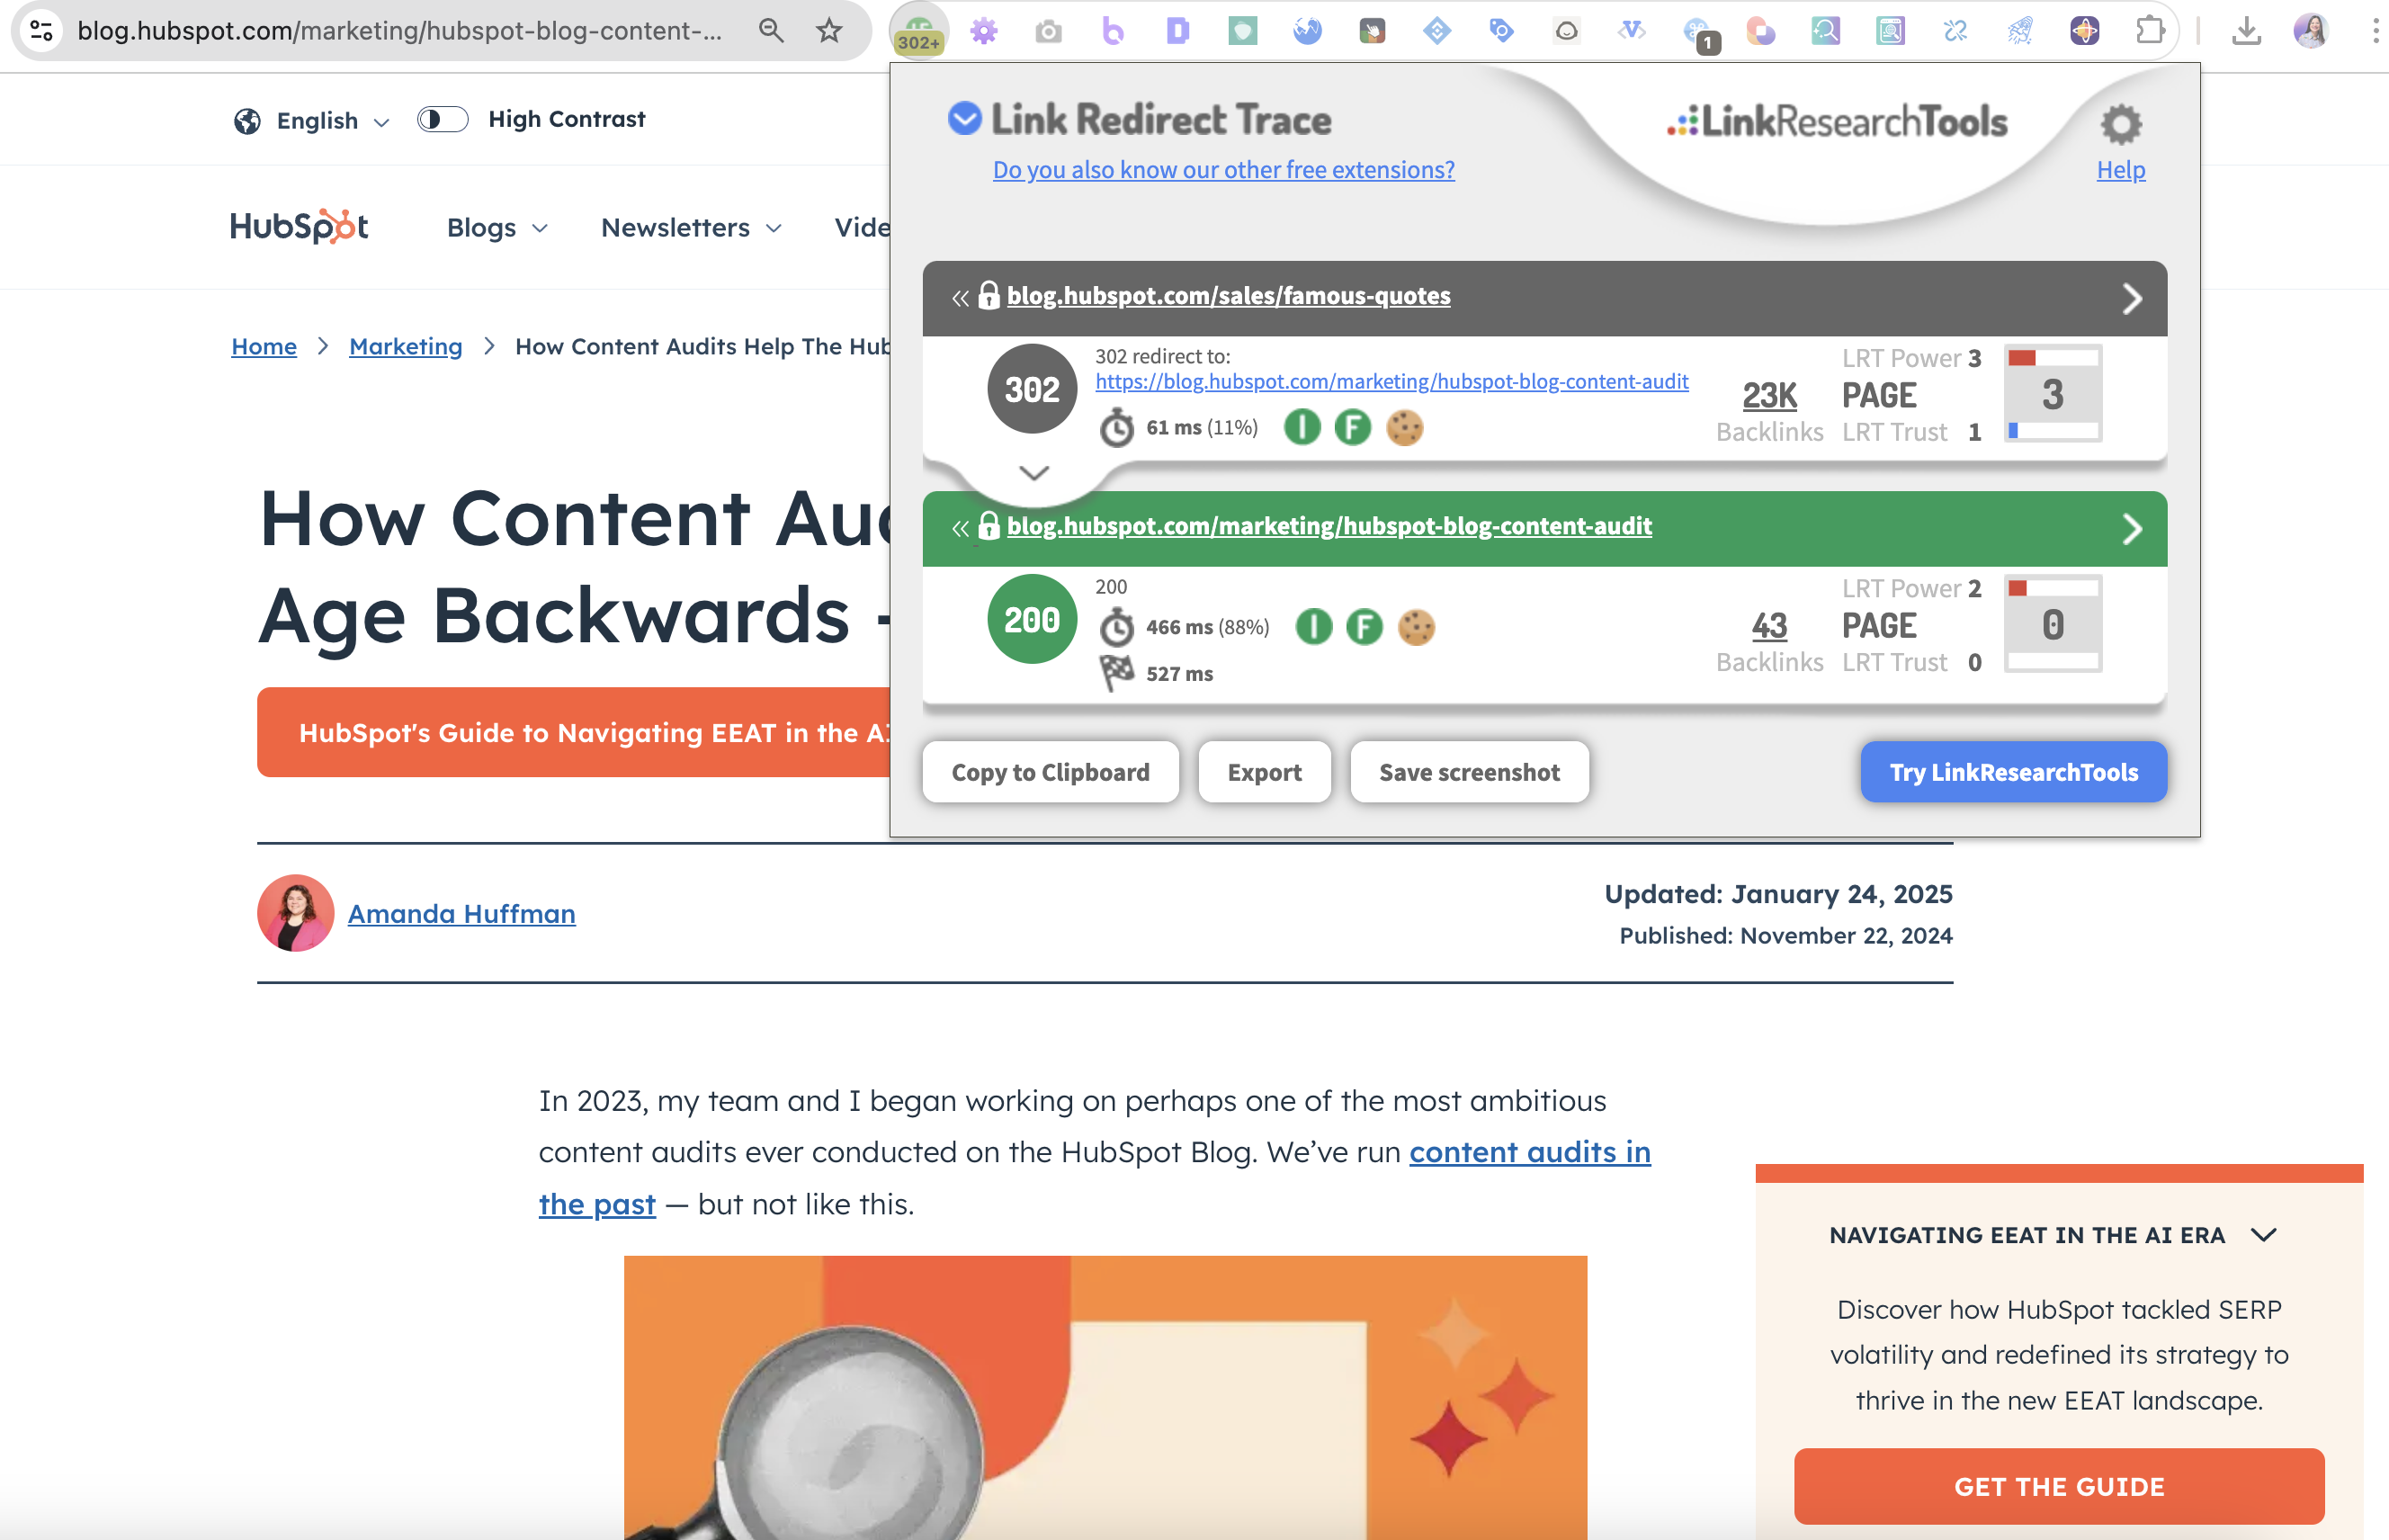Click the web page search extension icon
Viewport: 2389px width, 1540px height.
click(1890, 31)
